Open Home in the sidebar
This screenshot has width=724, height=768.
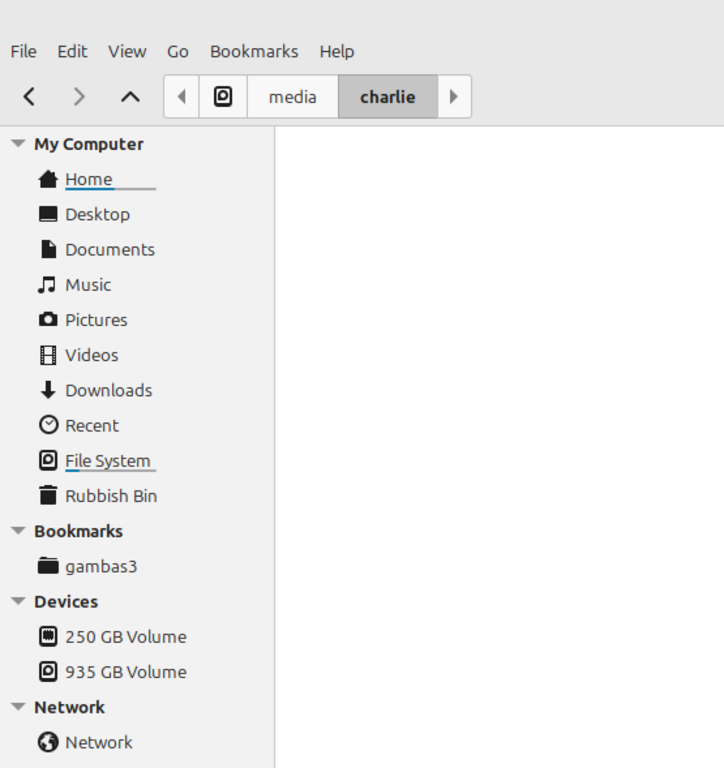(x=89, y=179)
